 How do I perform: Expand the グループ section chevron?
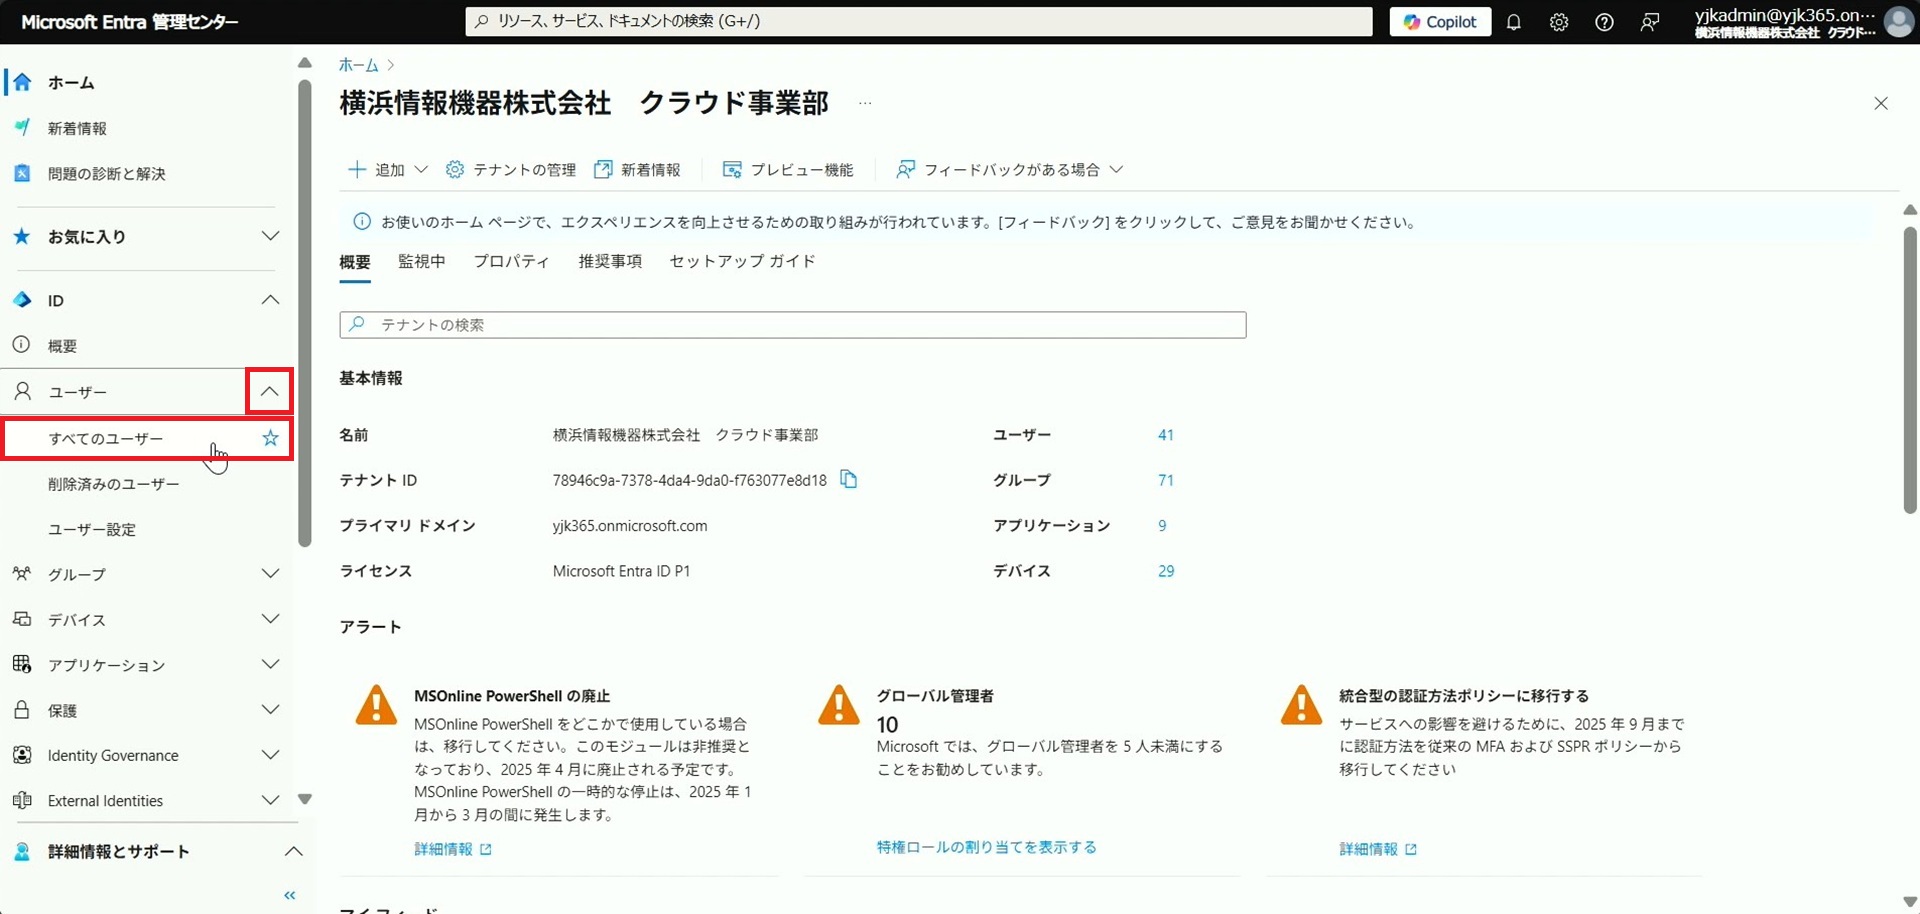click(x=270, y=573)
